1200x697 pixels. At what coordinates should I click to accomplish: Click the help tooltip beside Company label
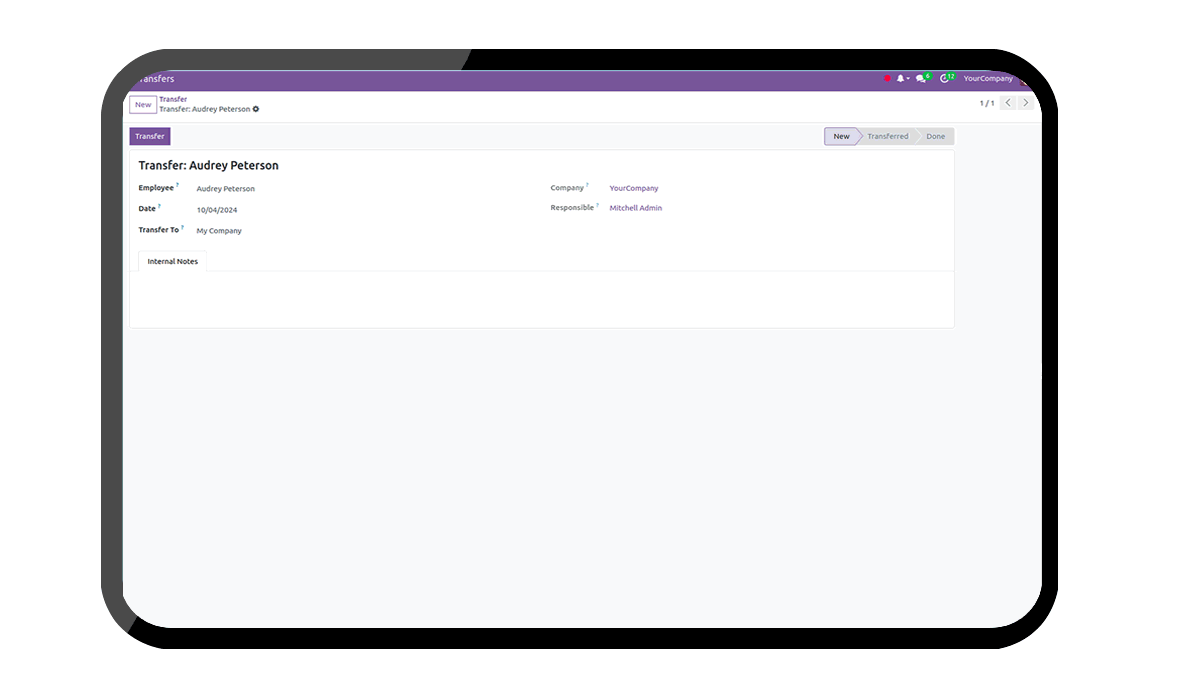587,185
